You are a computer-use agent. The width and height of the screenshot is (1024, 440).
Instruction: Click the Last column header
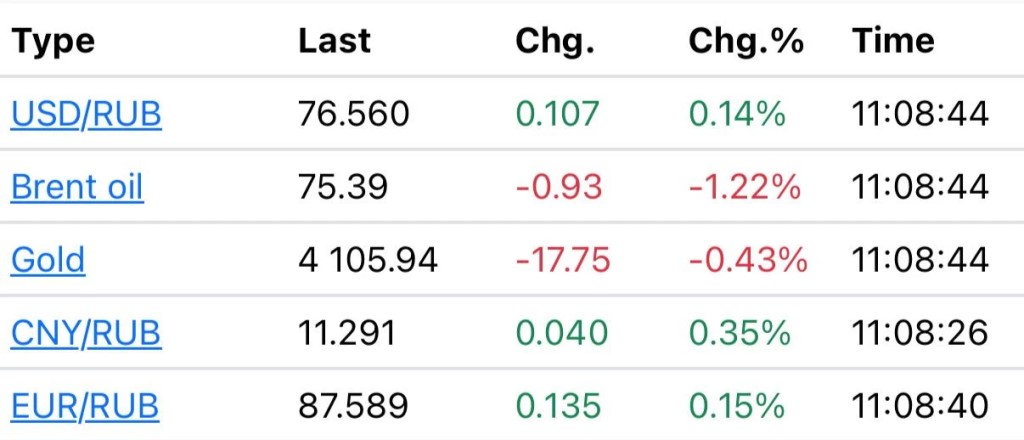[x=334, y=41]
